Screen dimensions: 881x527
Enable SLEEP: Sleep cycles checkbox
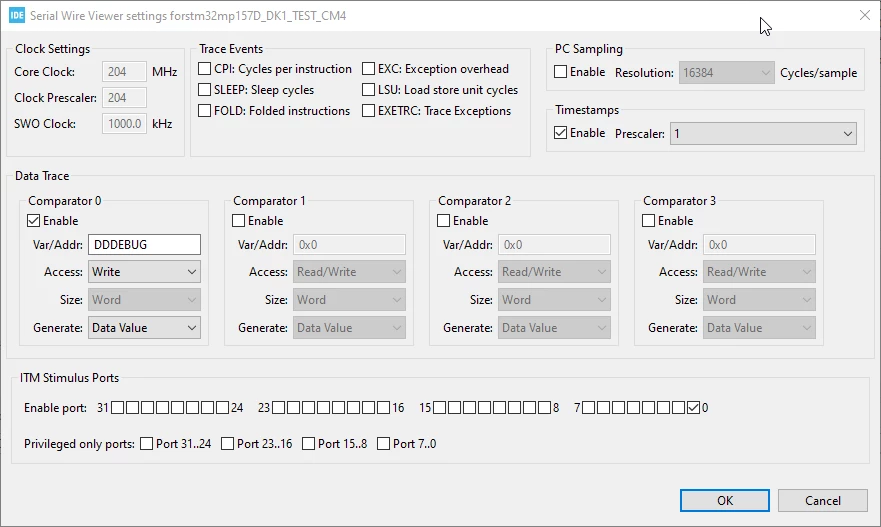205,90
